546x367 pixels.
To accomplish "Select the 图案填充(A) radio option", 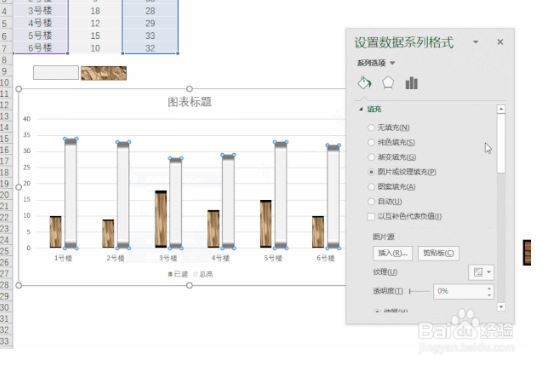I will [371, 187].
